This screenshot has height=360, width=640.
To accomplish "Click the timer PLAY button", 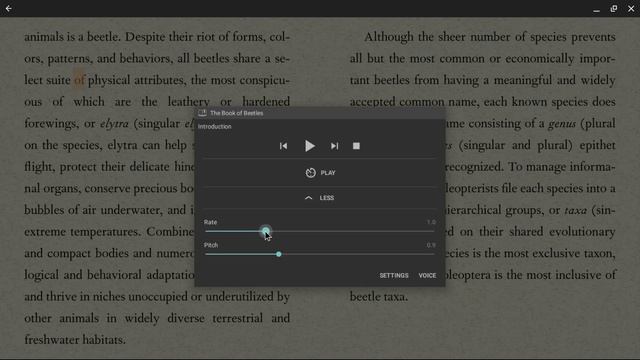I will point(321,173).
